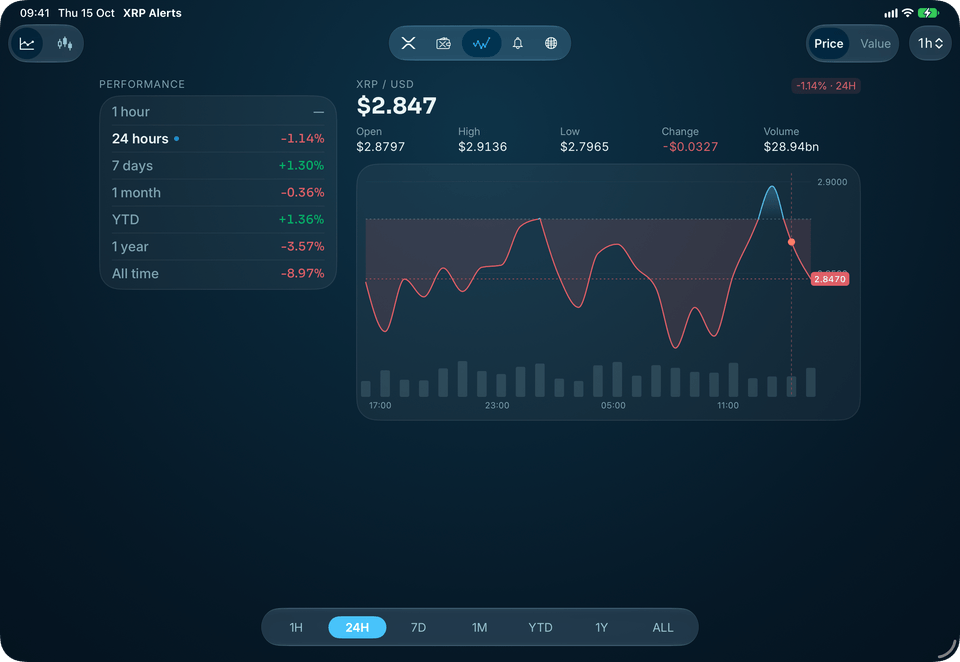Click the $2.847 current price

[396, 106]
